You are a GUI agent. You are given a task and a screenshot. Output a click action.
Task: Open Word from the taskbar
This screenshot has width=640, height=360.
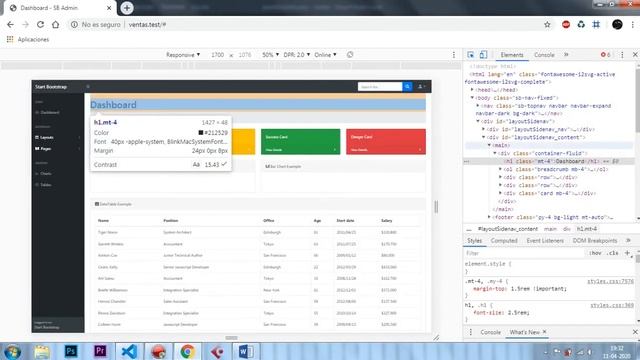(x=246, y=351)
